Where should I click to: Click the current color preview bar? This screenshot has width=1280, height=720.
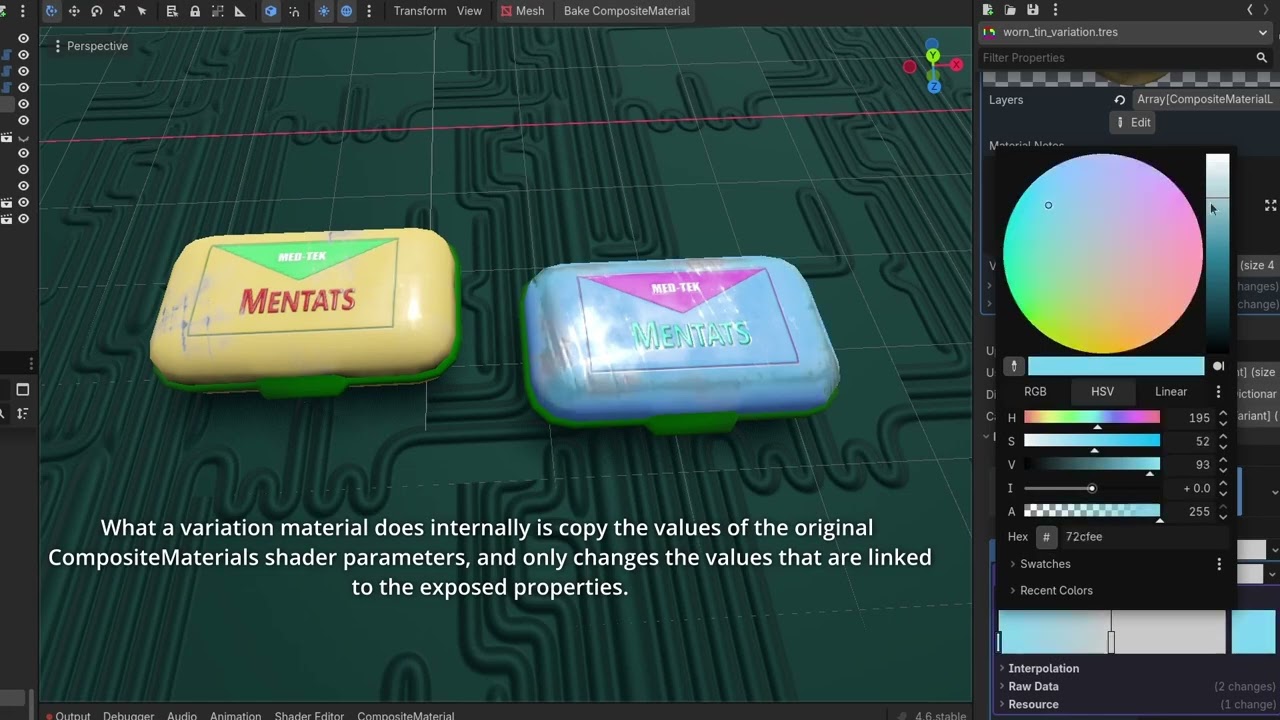click(1116, 366)
